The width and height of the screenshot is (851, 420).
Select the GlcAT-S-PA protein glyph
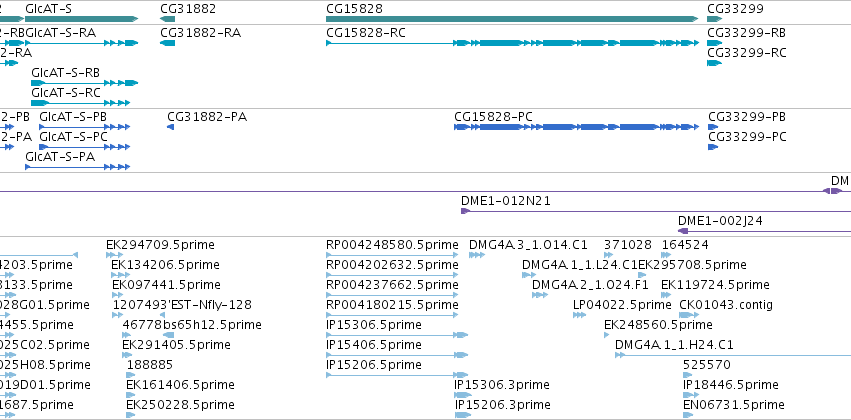point(78,167)
